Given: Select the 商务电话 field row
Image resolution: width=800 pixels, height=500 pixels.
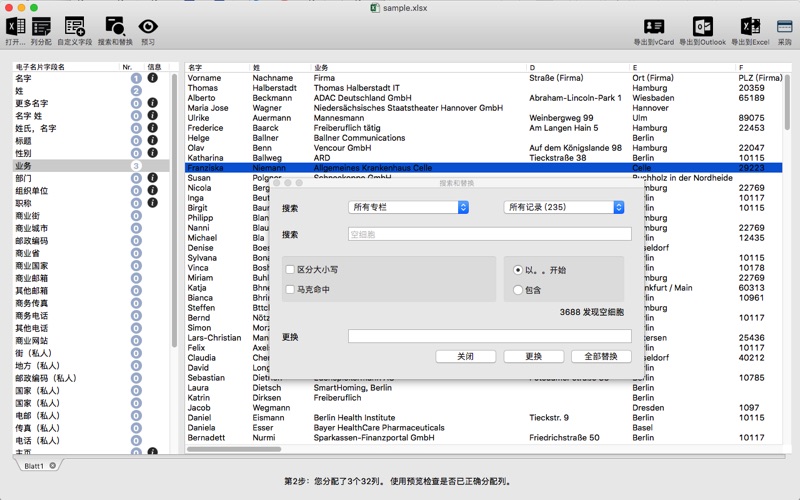Looking at the screenshot, I should click(x=91, y=316).
